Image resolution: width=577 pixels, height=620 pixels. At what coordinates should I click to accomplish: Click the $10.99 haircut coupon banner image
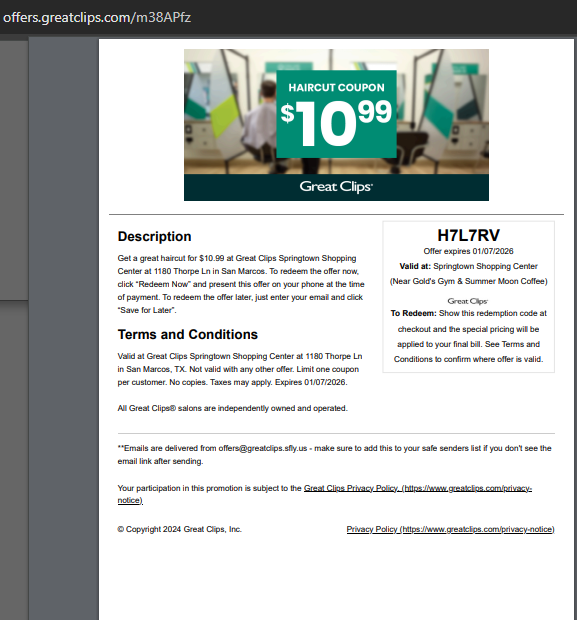click(336, 125)
